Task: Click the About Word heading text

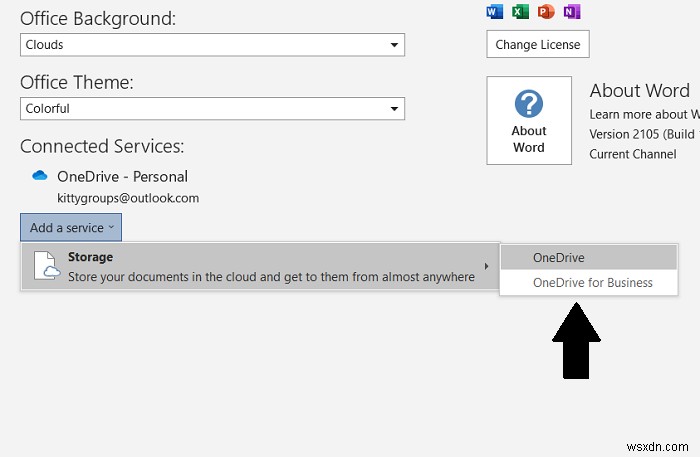Action: pos(640,91)
